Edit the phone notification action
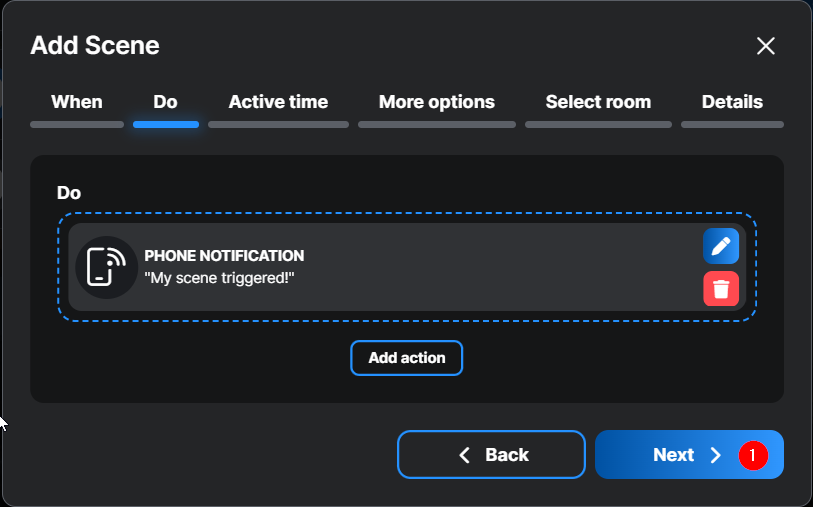This screenshot has height=507, width=813. (721, 246)
